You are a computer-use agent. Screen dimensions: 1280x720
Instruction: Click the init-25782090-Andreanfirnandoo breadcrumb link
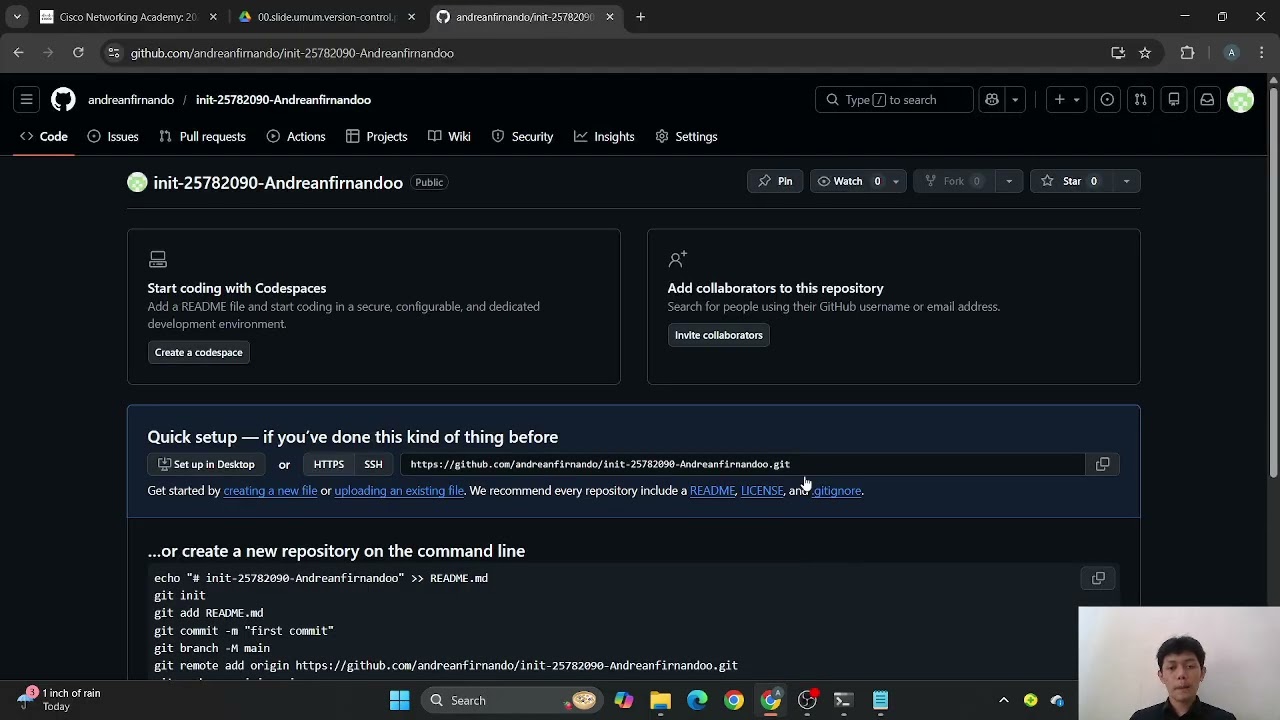click(x=283, y=100)
